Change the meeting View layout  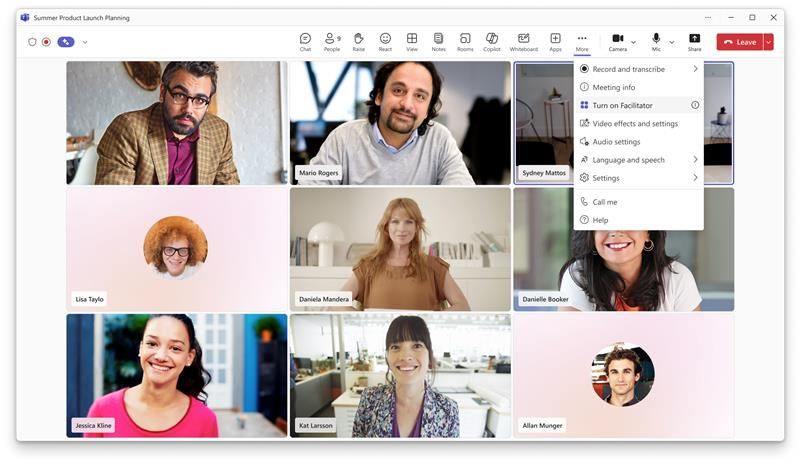[x=412, y=41]
